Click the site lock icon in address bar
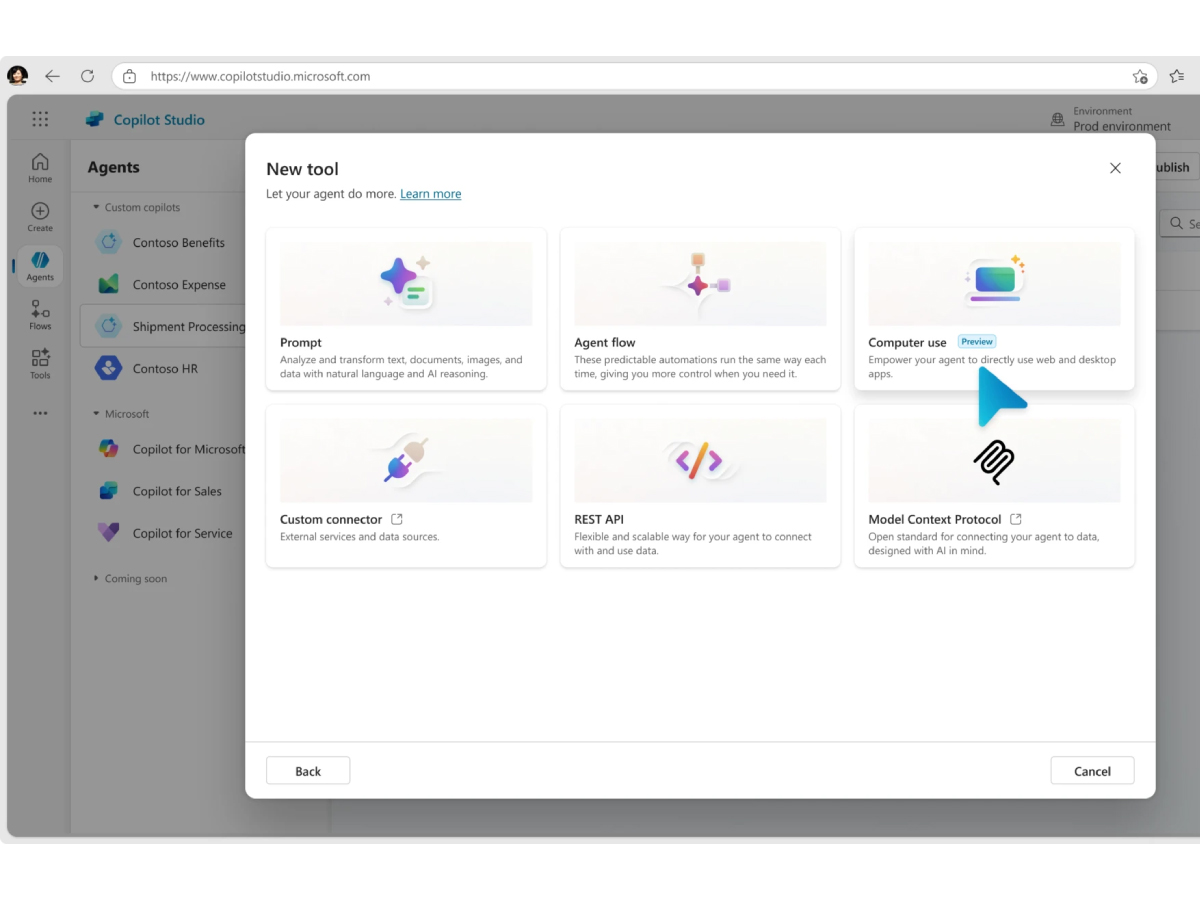This screenshot has width=1200, height=900. (x=129, y=76)
